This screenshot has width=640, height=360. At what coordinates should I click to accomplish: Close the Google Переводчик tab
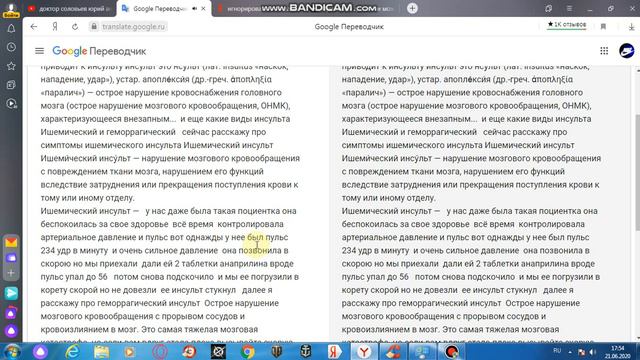pos(203,8)
